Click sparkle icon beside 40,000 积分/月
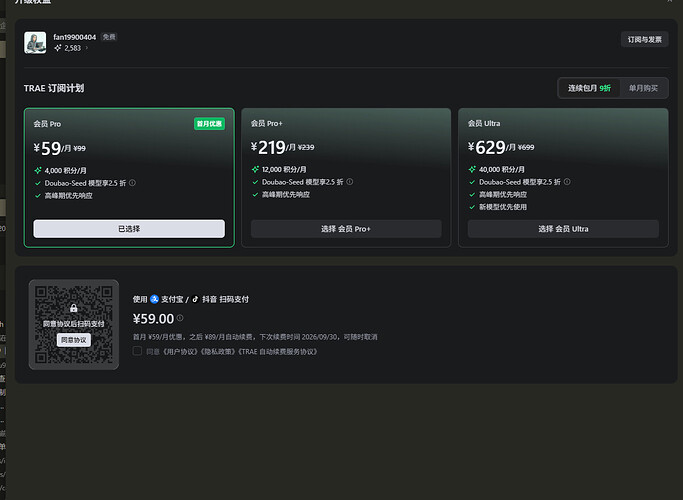Image resolution: width=683 pixels, height=500 pixels. [472, 169]
